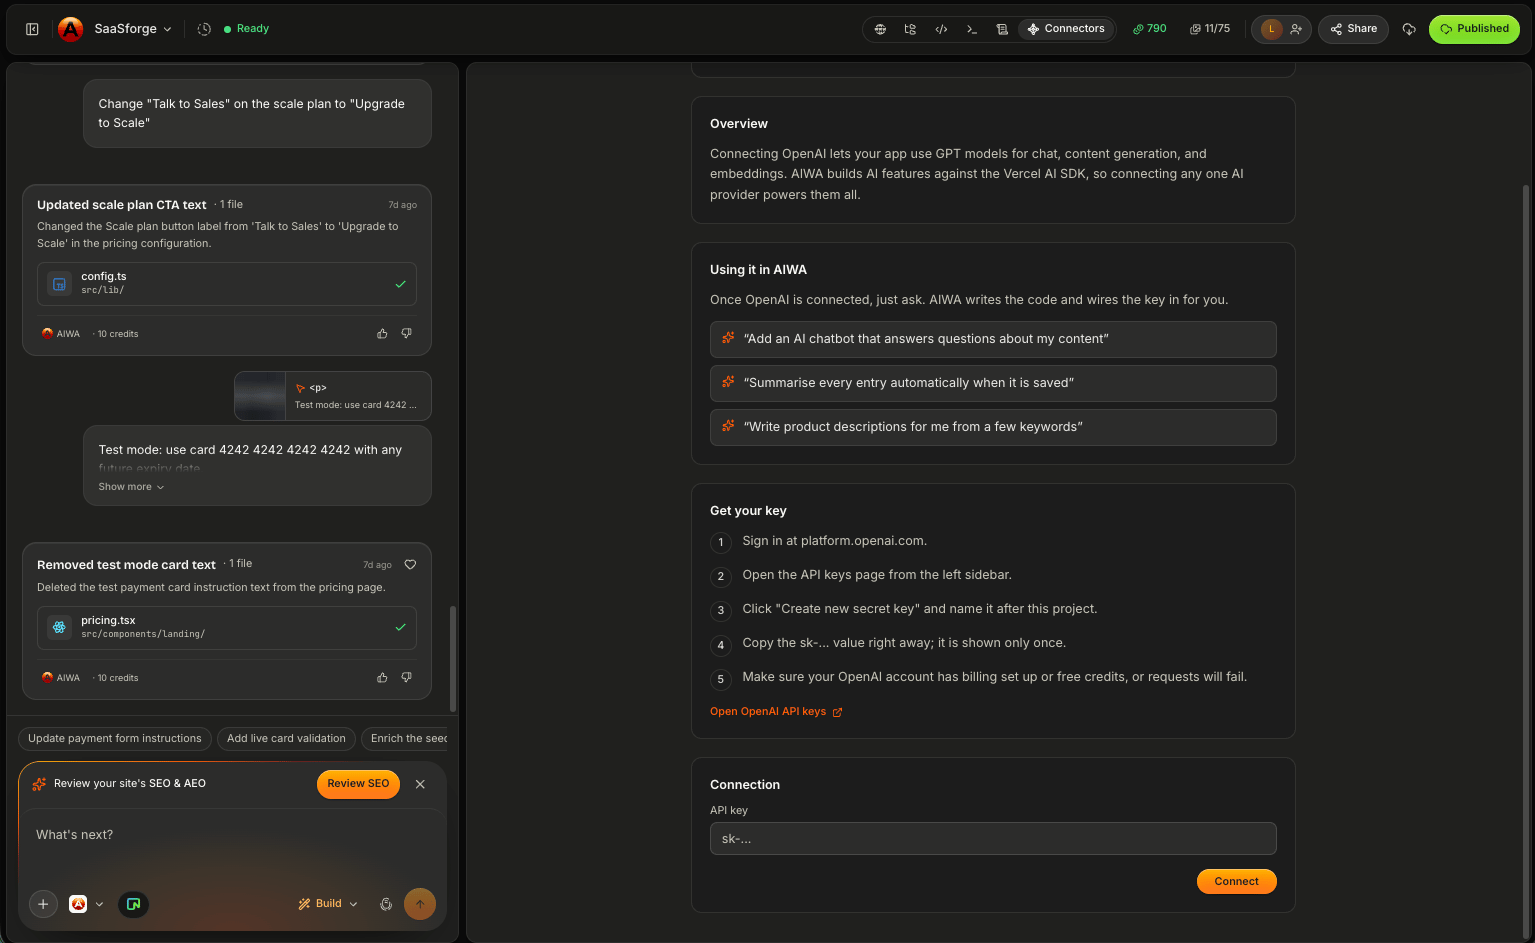Screen dimensions: 1535x943
Task: Open the code view icon
Action: [941, 29]
